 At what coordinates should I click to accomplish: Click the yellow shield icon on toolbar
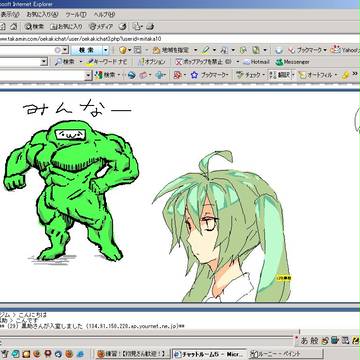coord(123,50)
